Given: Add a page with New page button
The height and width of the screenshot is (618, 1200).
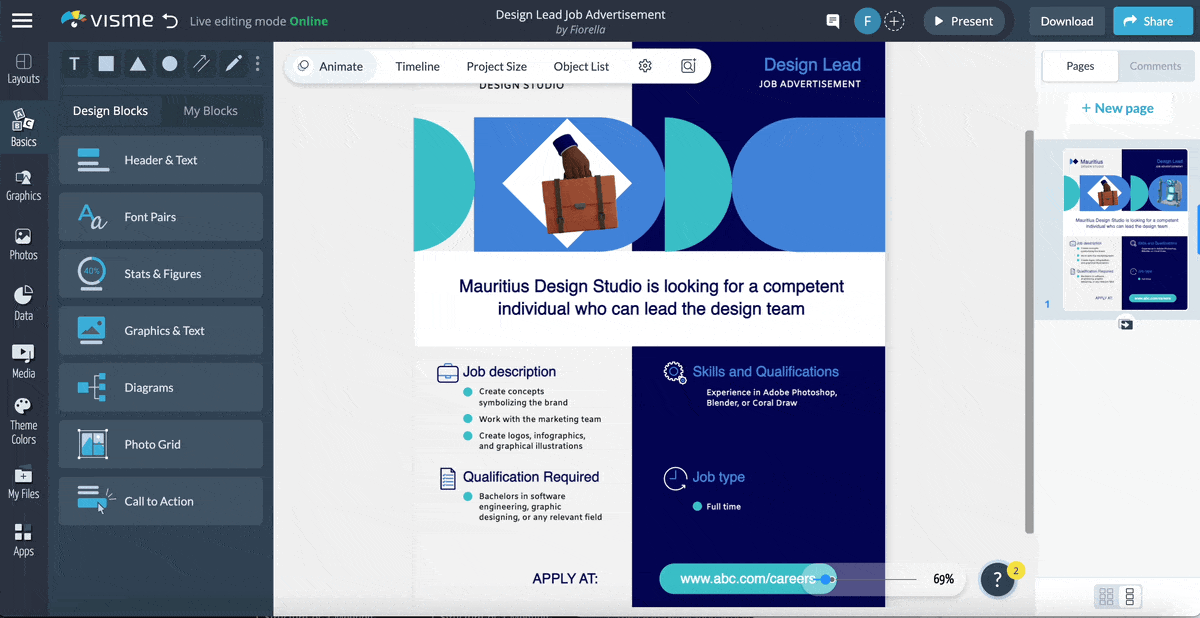Looking at the screenshot, I should [1117, 108].
